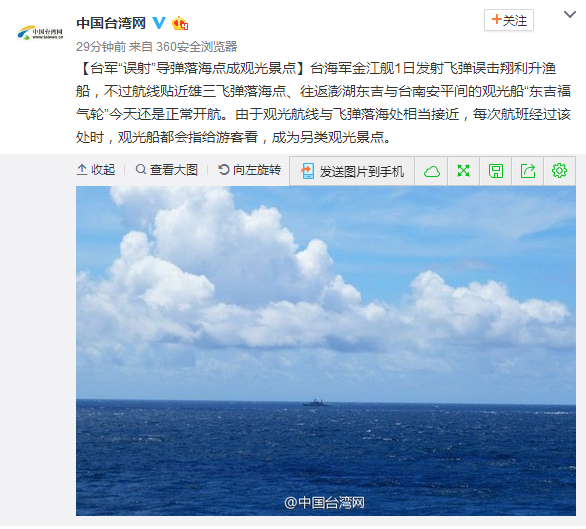This screenshot has width=586, height=529.
Task: Click the green fullscreen expand arrows icon
Action: click(x=463, y=171)
